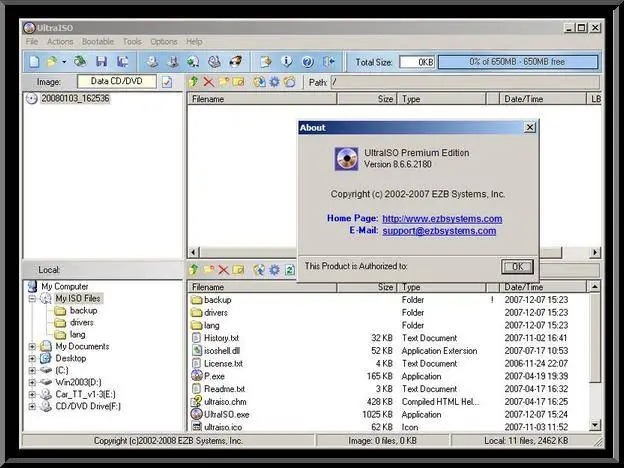The height and width of the screenshot is (468, 624).
Task: Click the Save floppy disk icon
Action: click(101, 61)
